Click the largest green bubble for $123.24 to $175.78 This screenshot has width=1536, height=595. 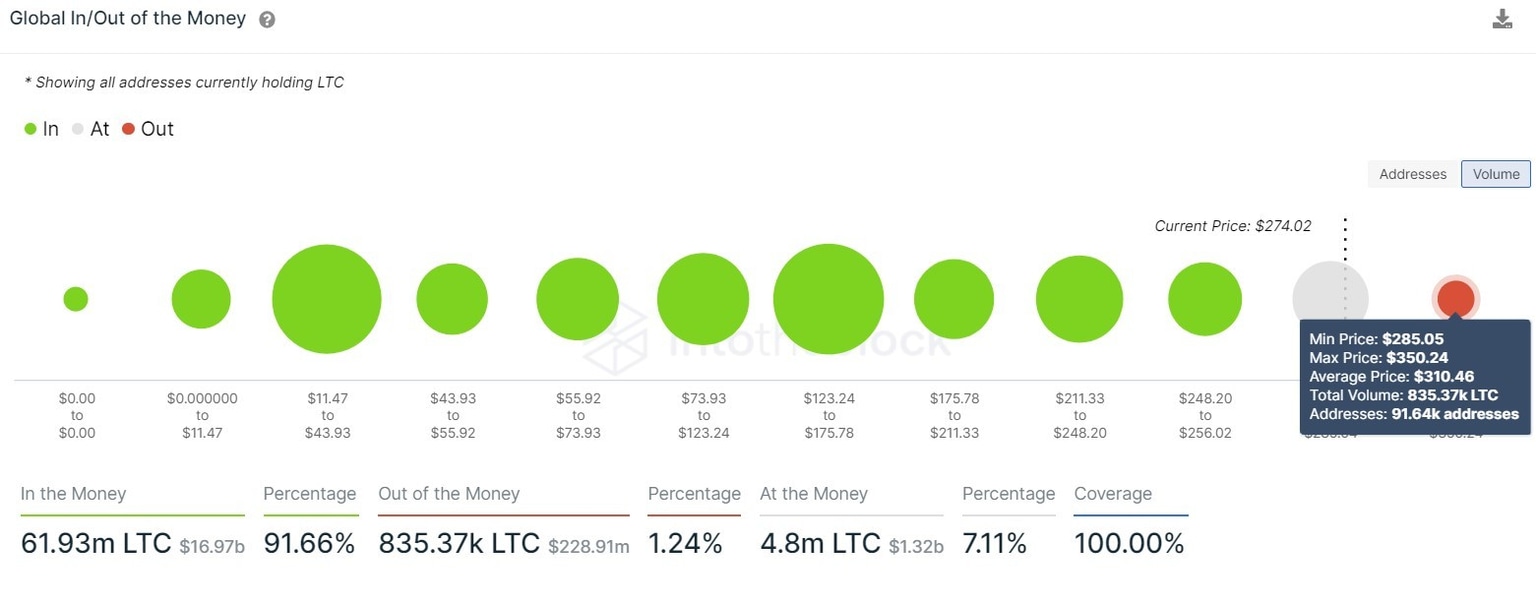coord(828,298)
